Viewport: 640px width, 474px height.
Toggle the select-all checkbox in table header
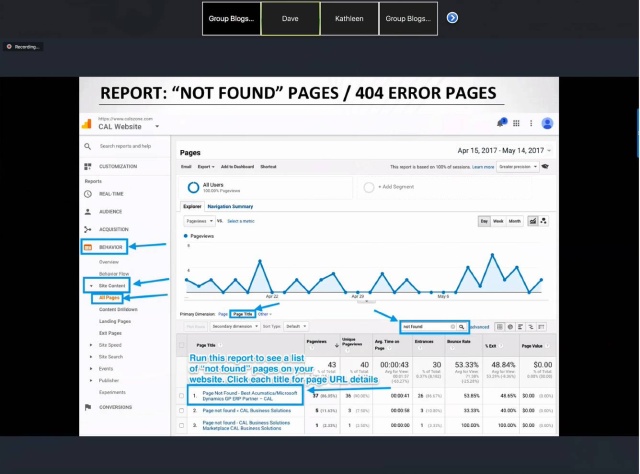point(182,345)
